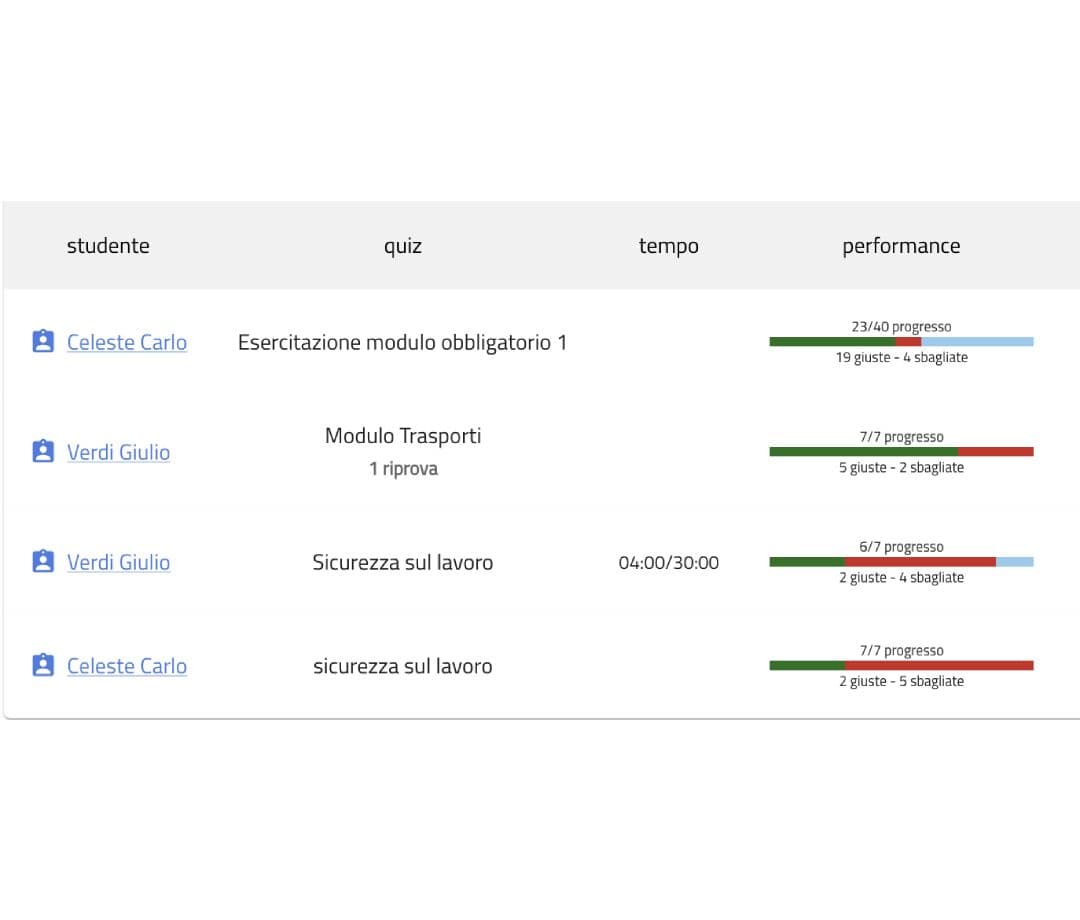
Task: Click the 6/7 progresso bar
Action: coord(900,562)
